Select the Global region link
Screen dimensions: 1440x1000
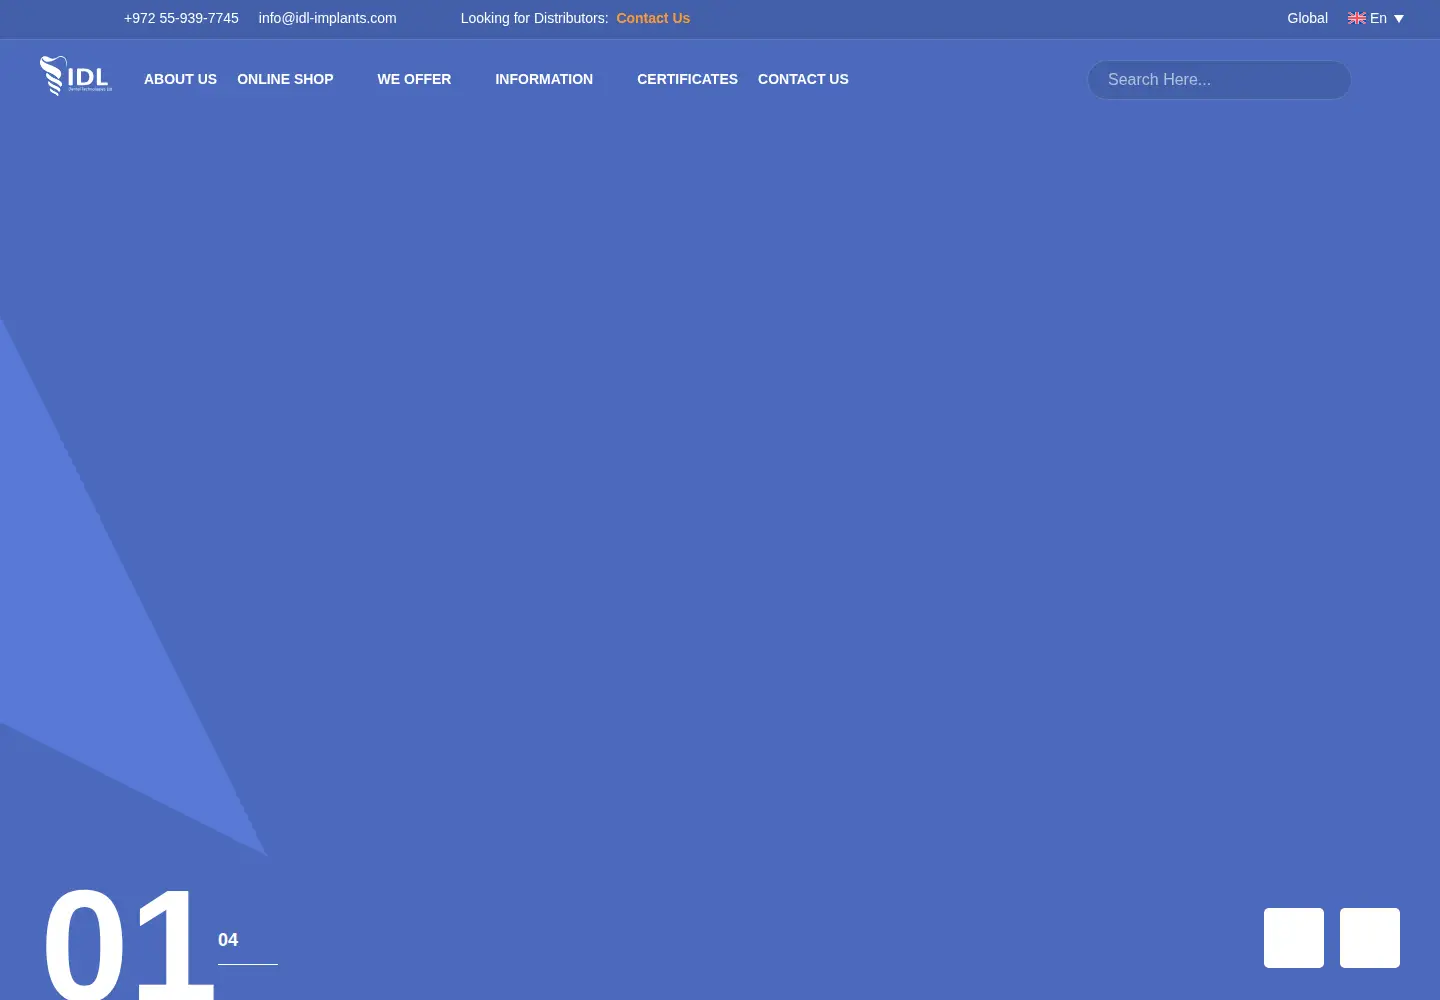coord(1307,18)
